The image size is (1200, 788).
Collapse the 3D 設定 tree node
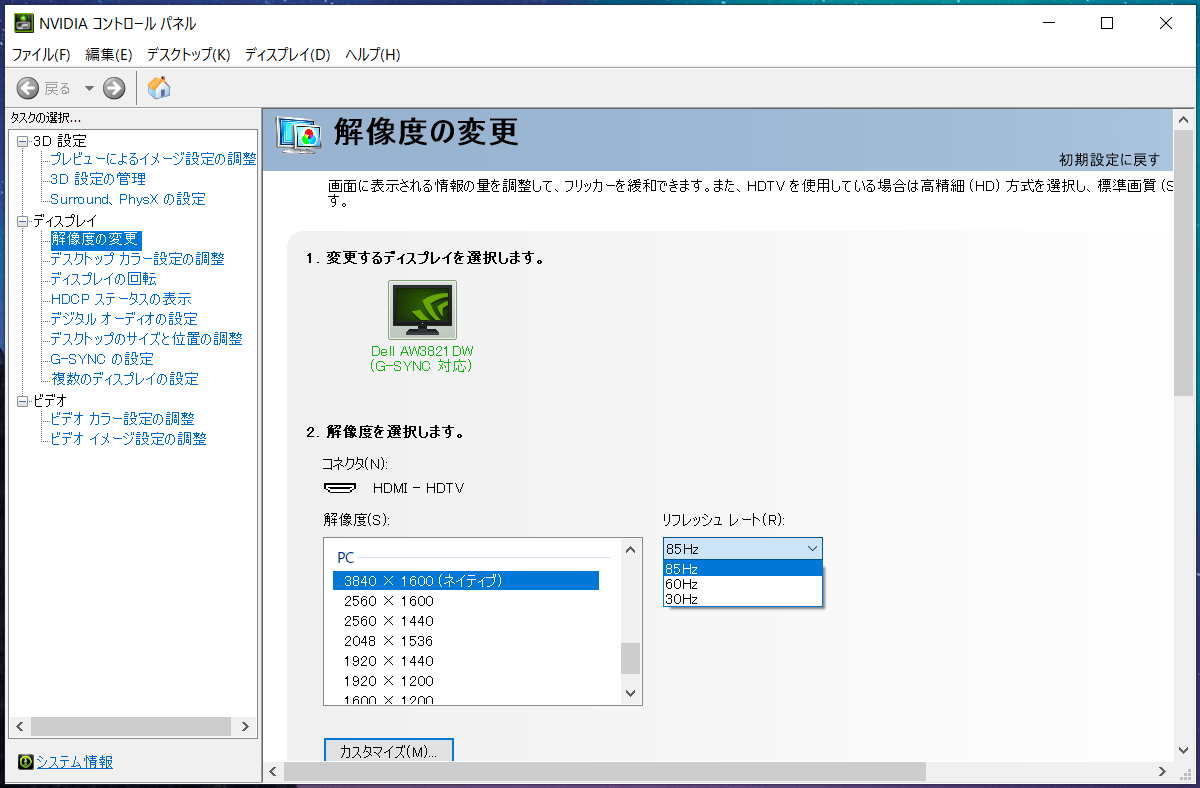(x=23, y=141)
